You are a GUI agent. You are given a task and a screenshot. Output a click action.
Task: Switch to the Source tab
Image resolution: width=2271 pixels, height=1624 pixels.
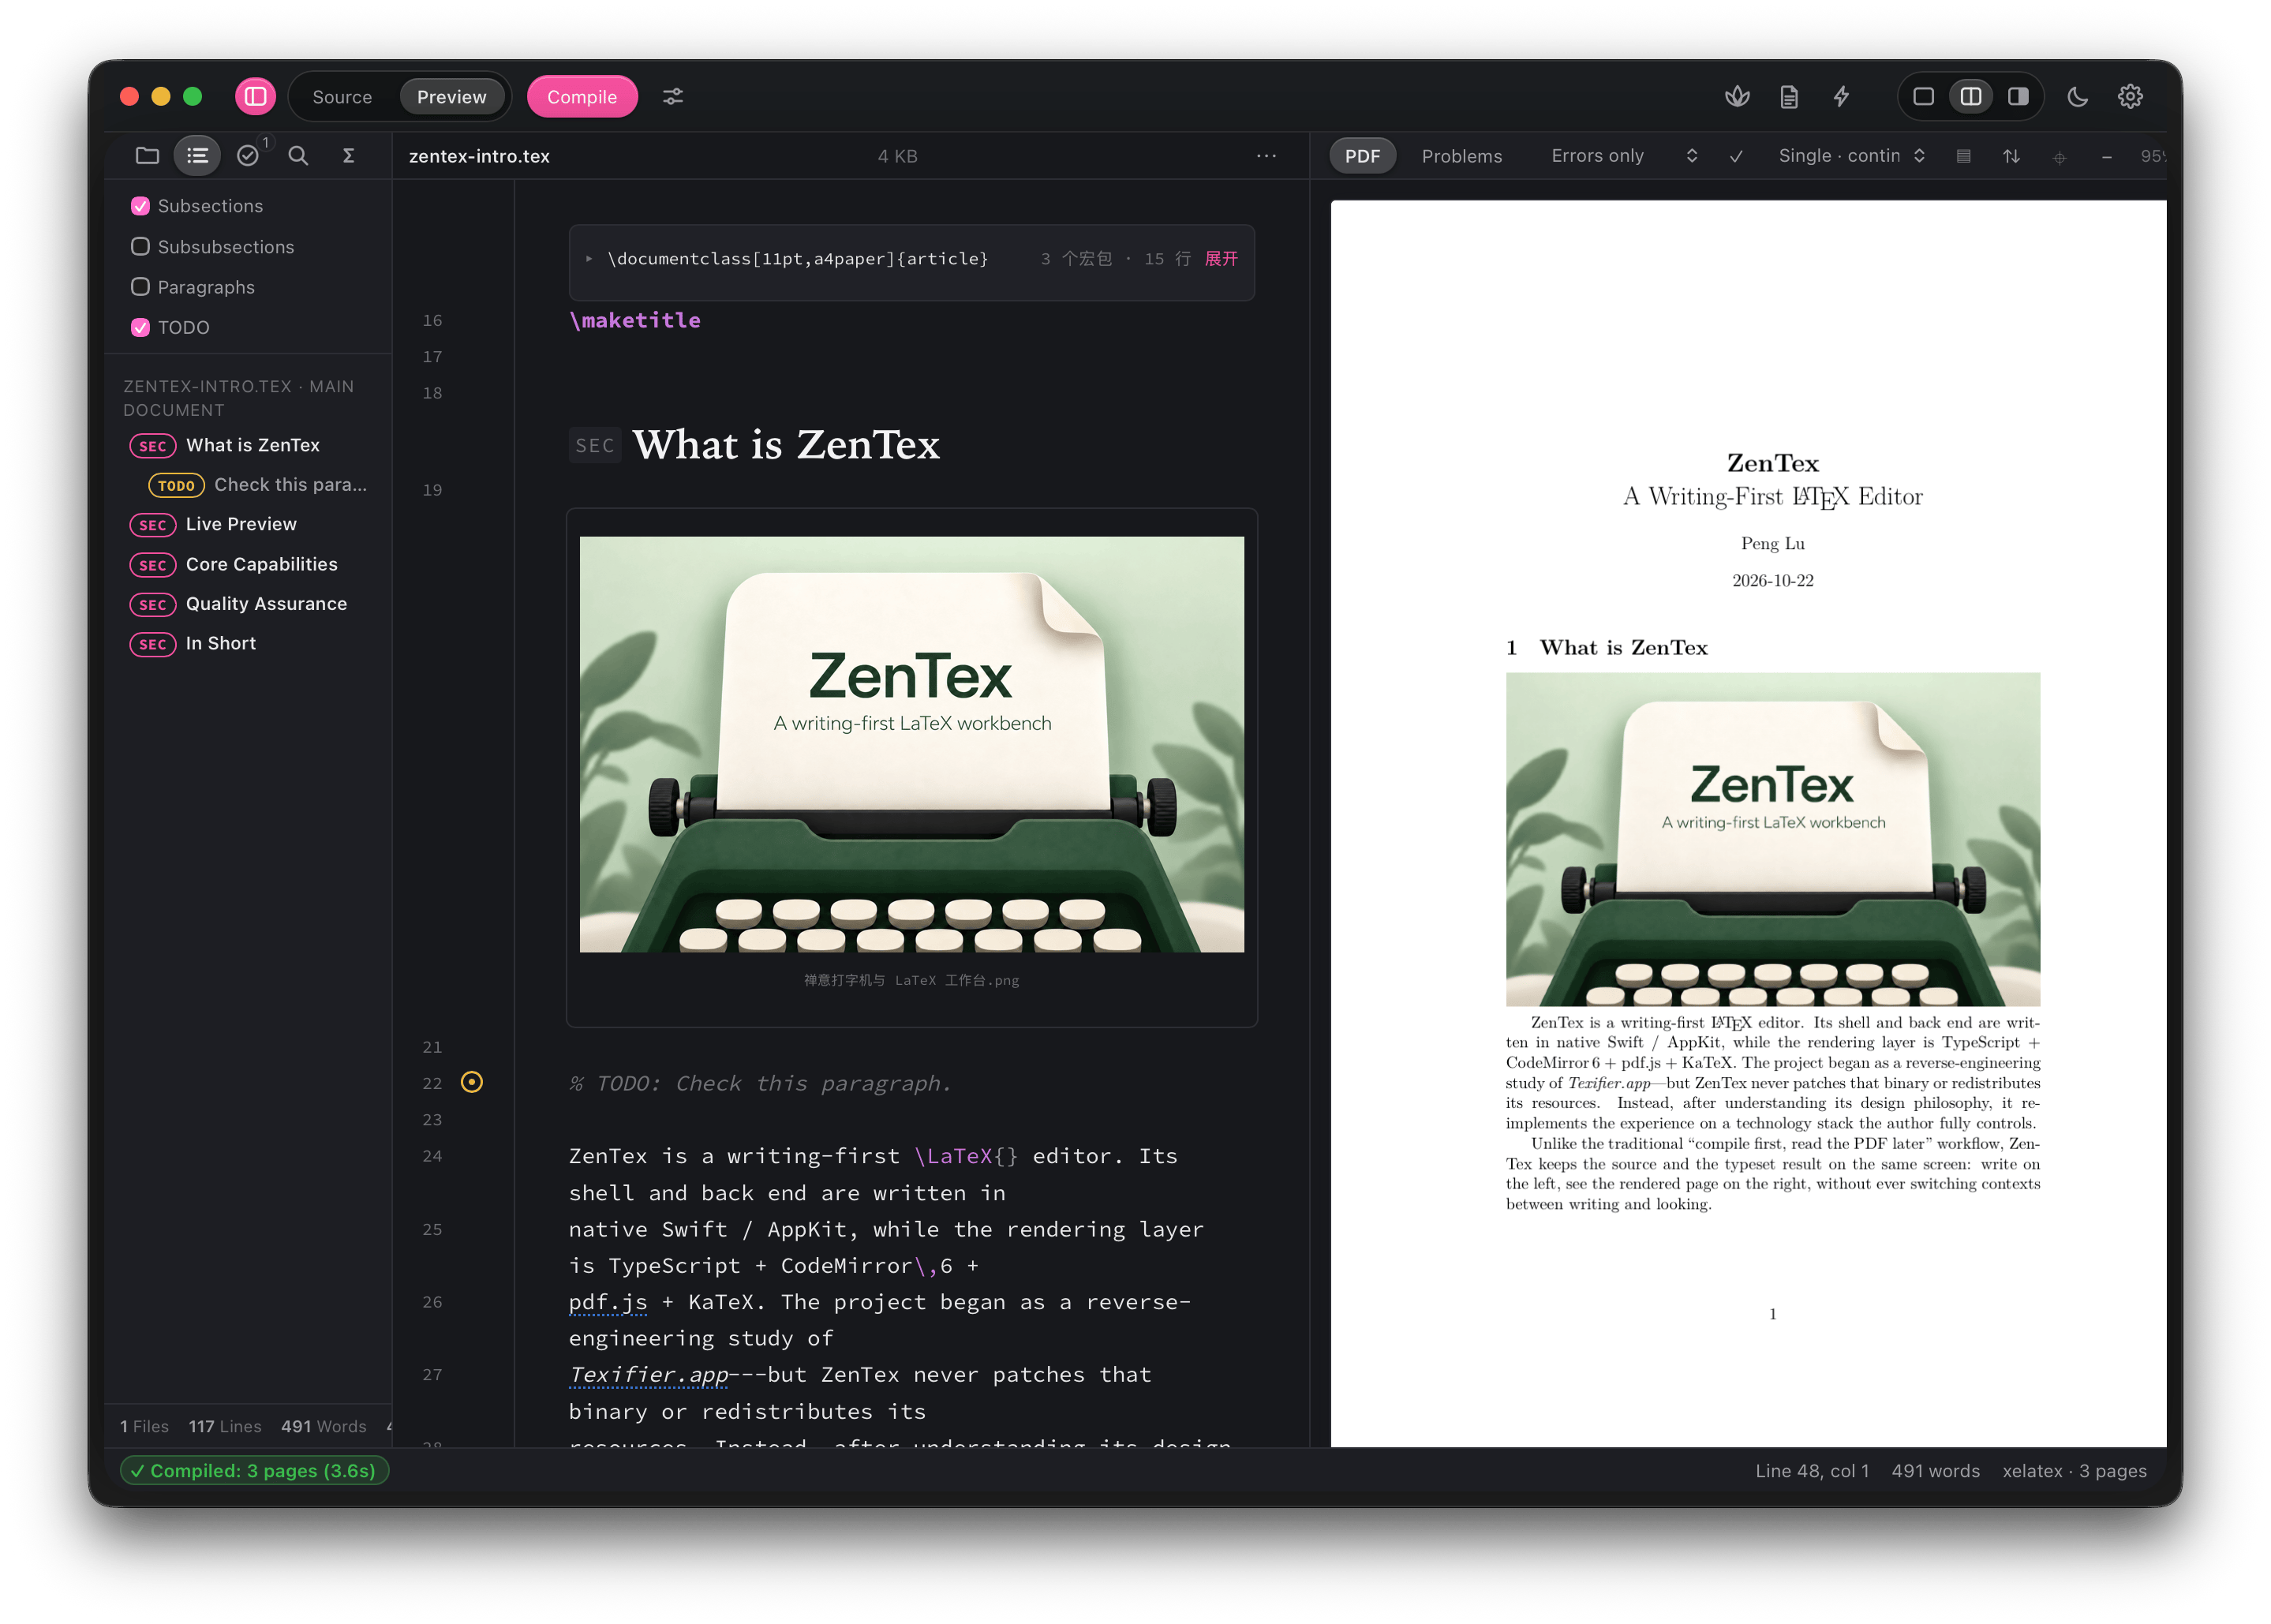click(x=342, y=96)
